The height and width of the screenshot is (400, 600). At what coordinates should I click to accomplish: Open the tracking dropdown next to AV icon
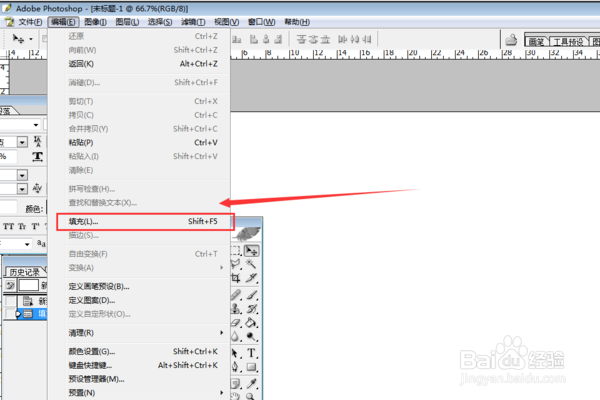pos(22,189)
